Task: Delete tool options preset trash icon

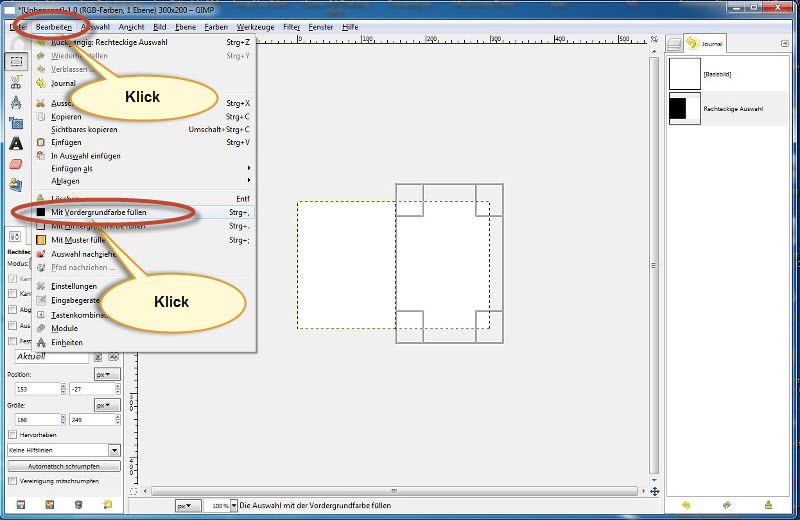Action: pyautogui.click(x=78, y=505)
